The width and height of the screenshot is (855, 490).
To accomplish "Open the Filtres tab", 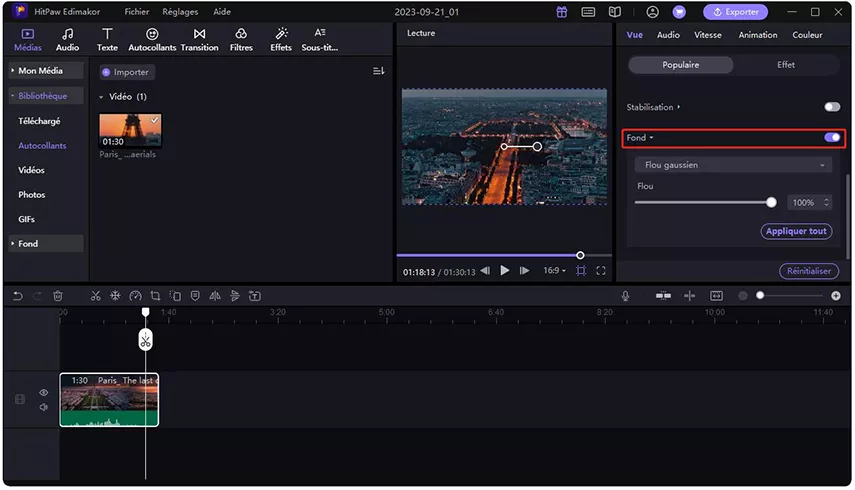I will (241, 40).
